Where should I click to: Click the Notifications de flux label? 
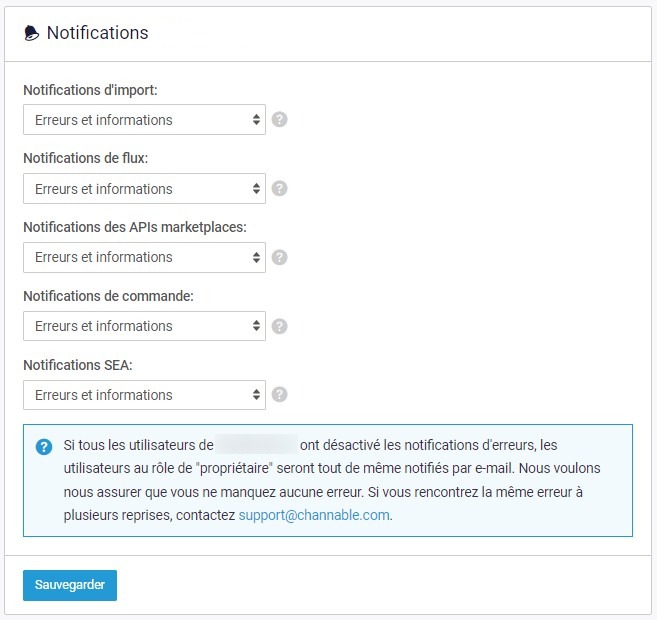point(86,158)
